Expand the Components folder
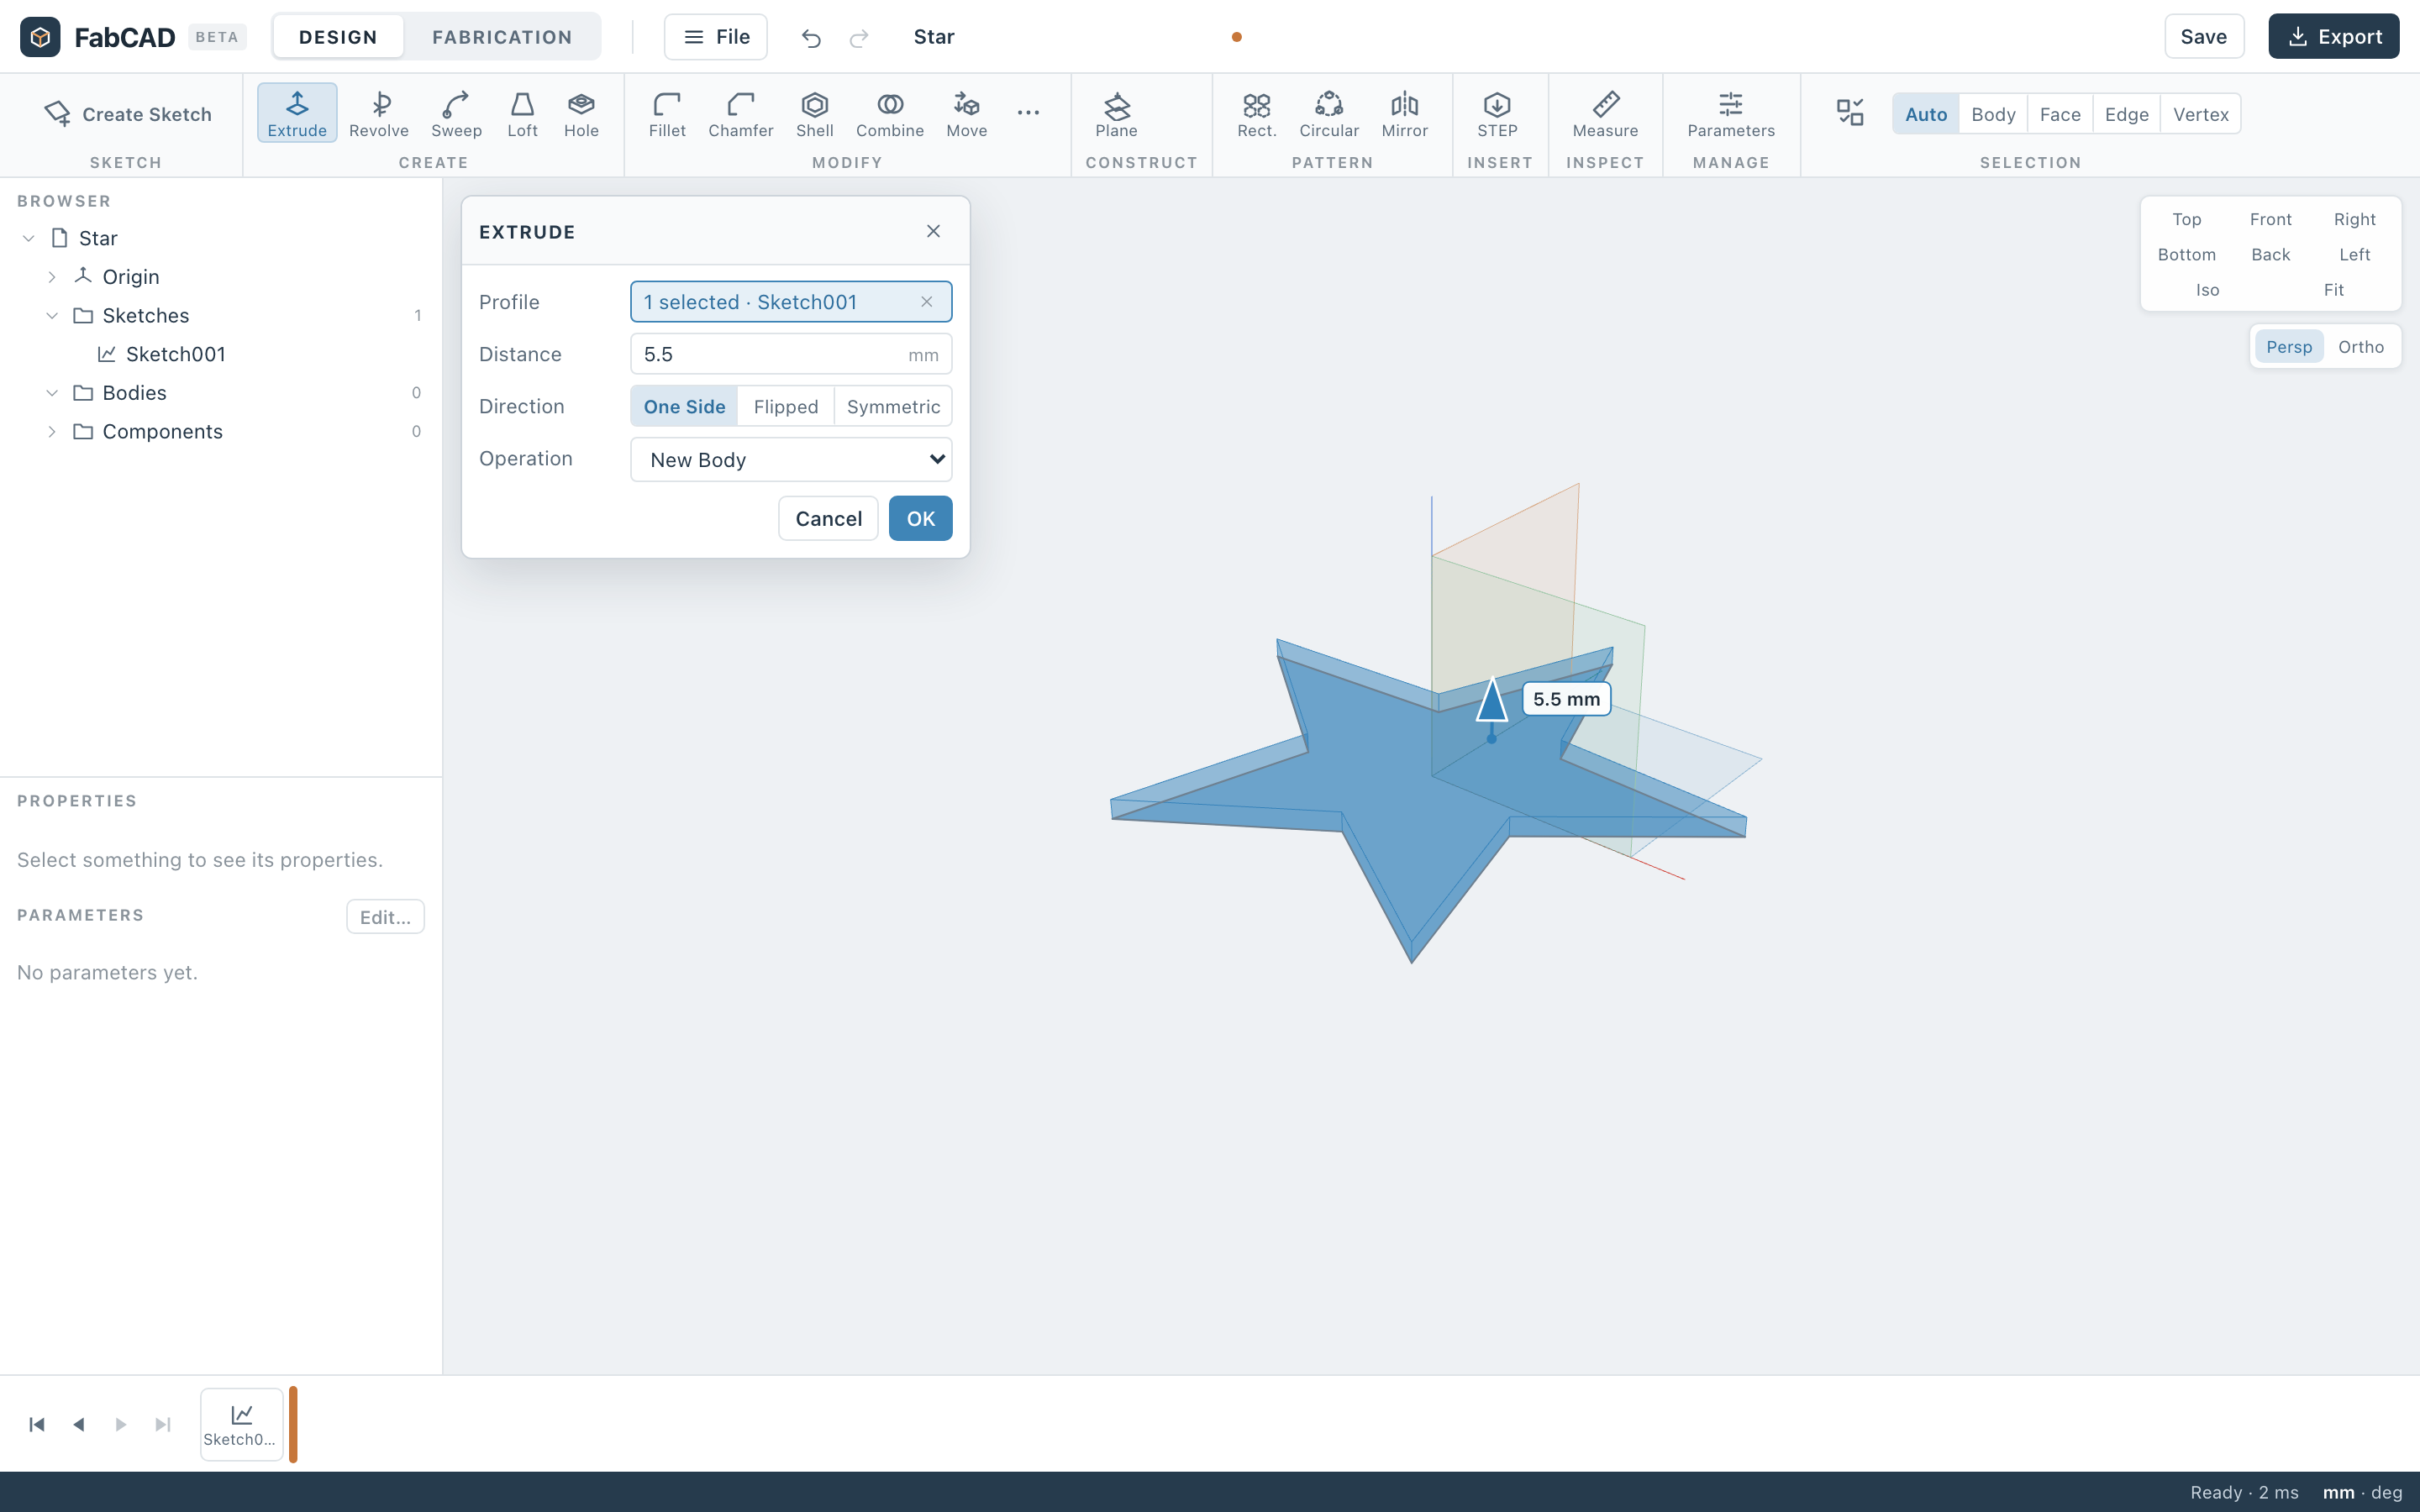 52,432
